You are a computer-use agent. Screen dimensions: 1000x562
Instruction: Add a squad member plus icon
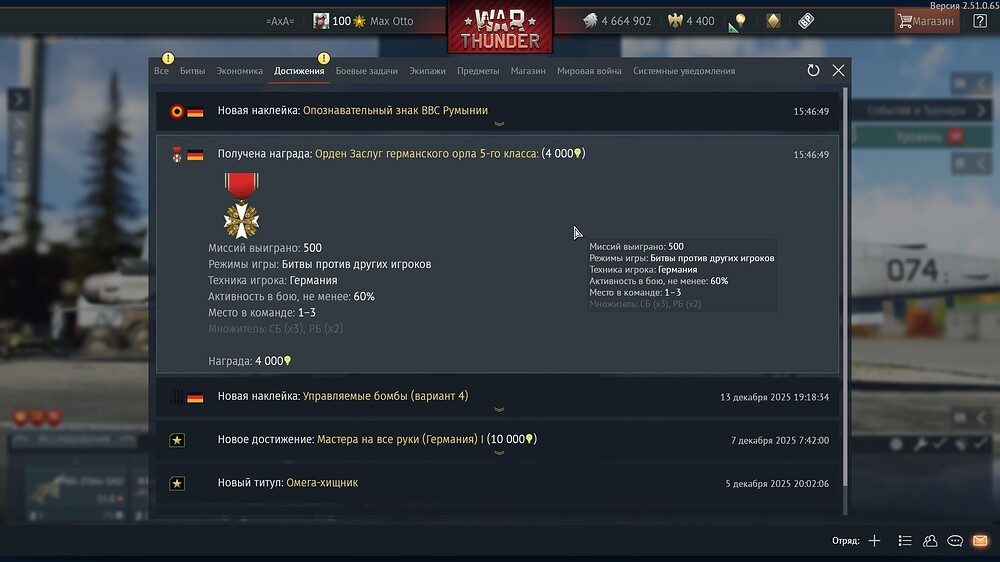(874, 541)
